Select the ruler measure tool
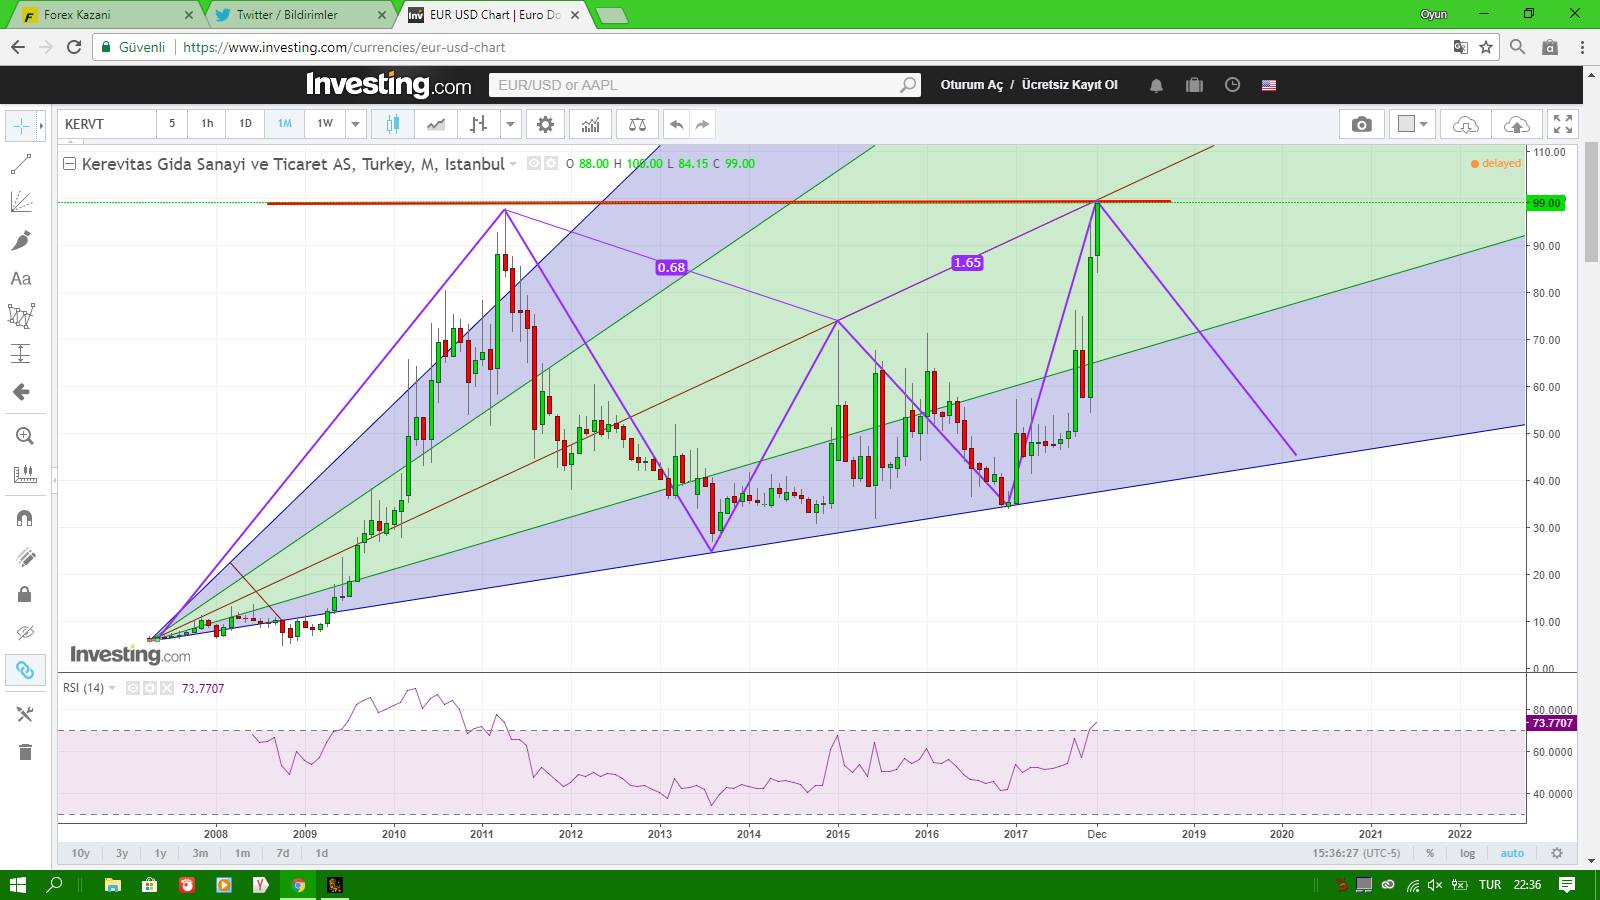 (25, 474)
